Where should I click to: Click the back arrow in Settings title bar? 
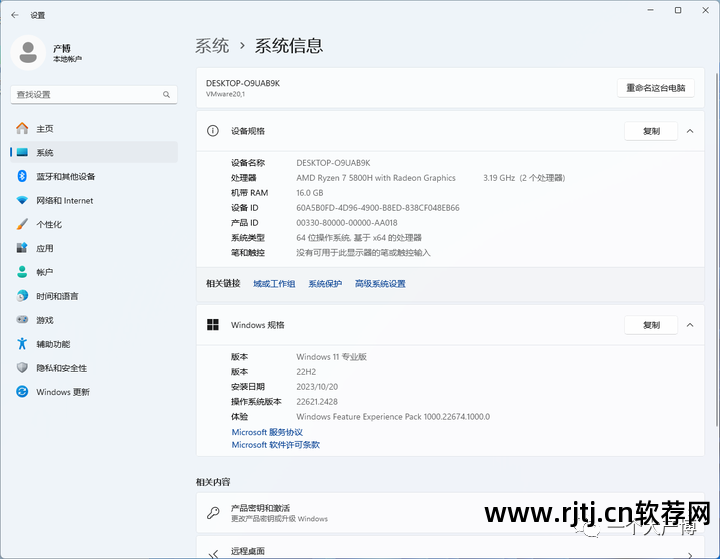[x=15, y=15]
